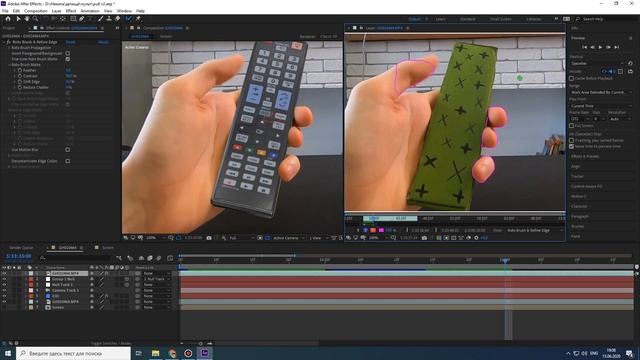The height and width of the screenshot is (360, 640).
Task: Click the red overlay color swatch
Action: click(373, 230)
